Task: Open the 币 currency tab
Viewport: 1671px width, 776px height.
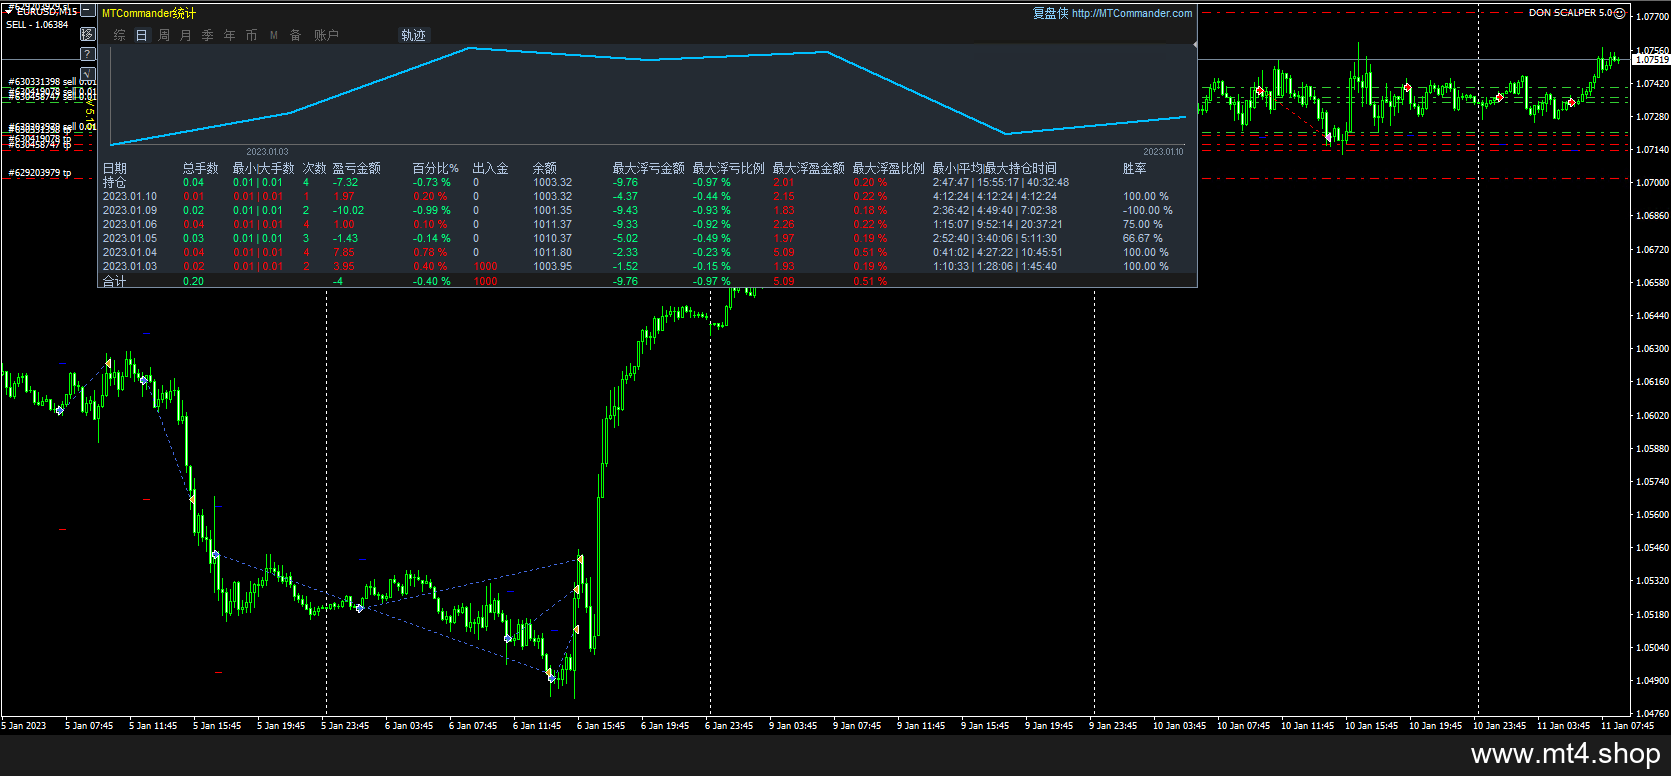Action: pyautogui.click(x=252, y=35)
